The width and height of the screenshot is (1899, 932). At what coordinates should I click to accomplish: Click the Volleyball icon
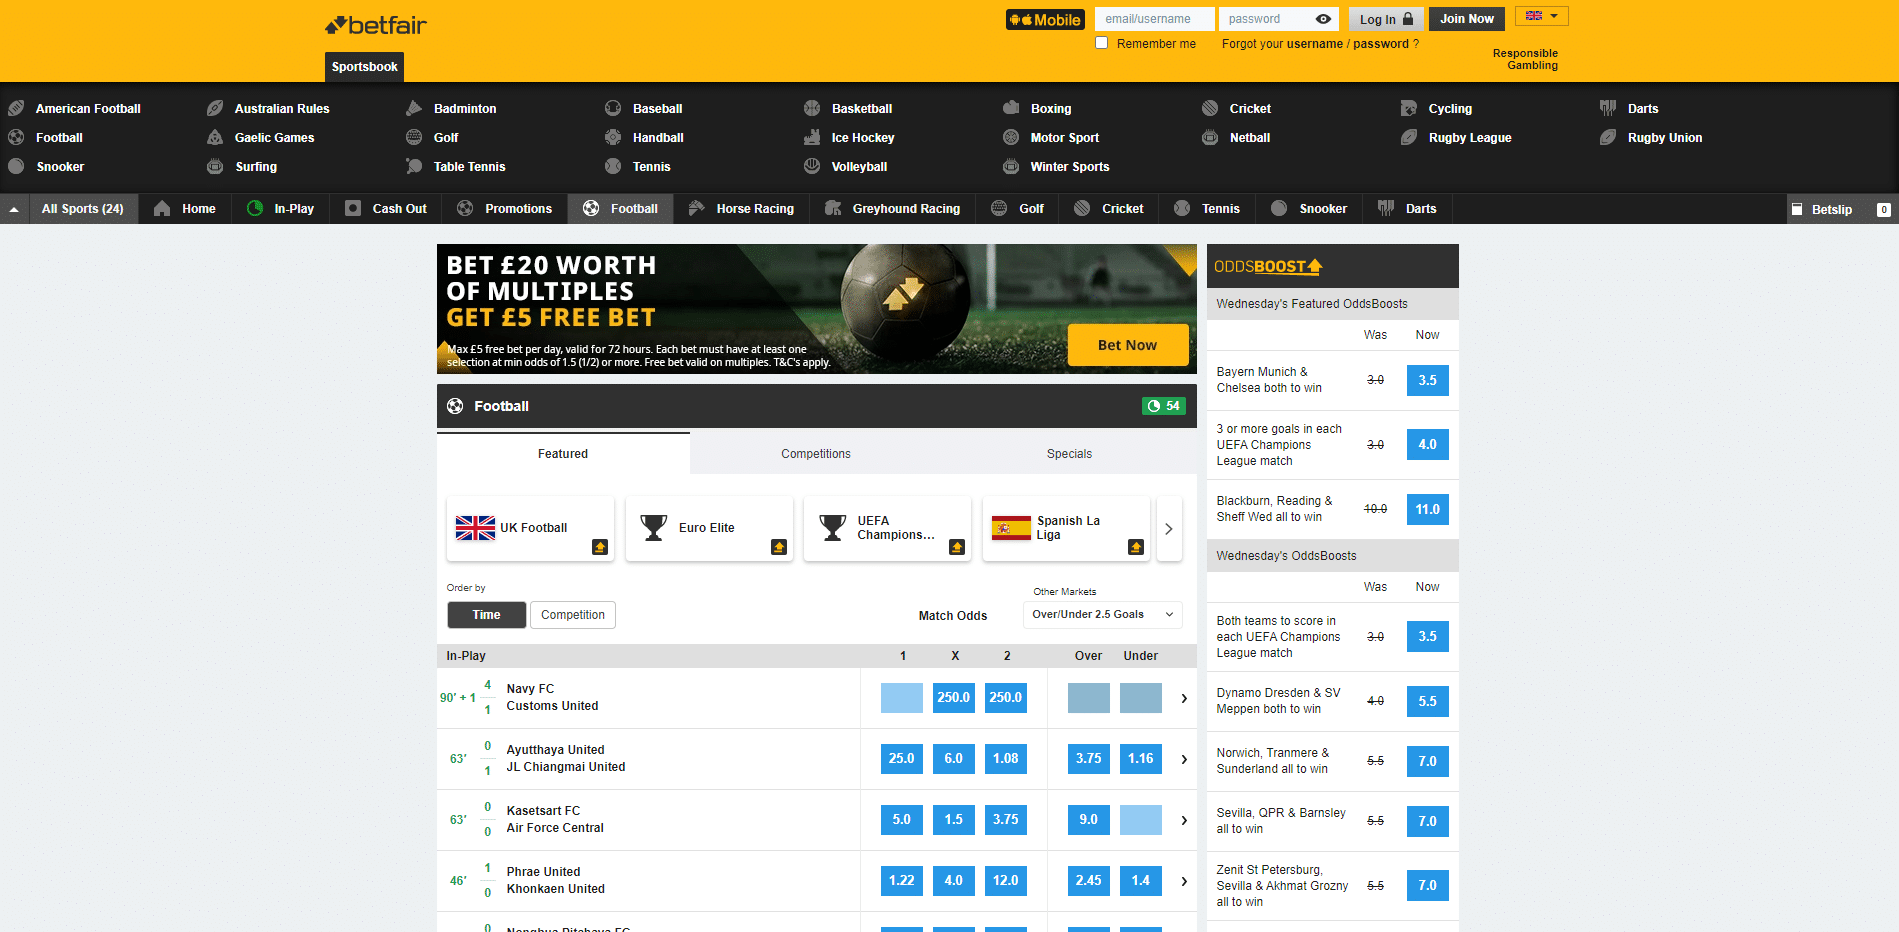click(x=812, y=166)
